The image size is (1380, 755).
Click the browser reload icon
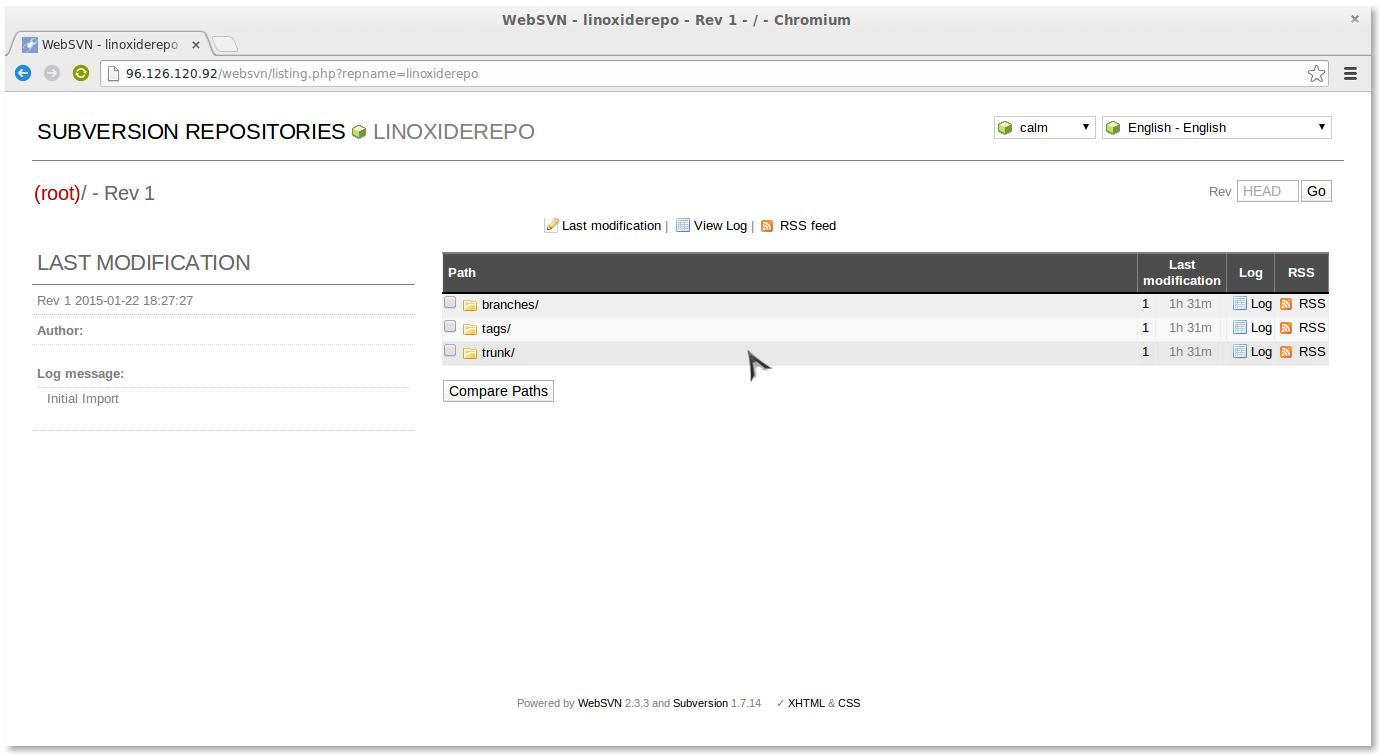tap(81, 73)
